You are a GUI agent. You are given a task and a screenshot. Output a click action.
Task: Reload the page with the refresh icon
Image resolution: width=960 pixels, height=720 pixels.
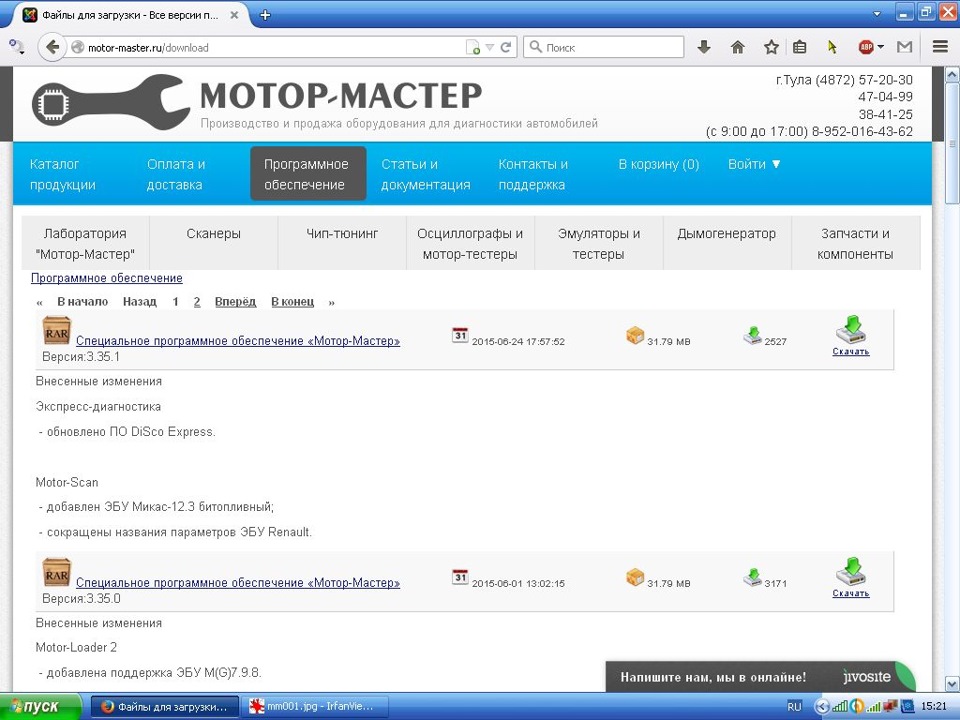506,47
